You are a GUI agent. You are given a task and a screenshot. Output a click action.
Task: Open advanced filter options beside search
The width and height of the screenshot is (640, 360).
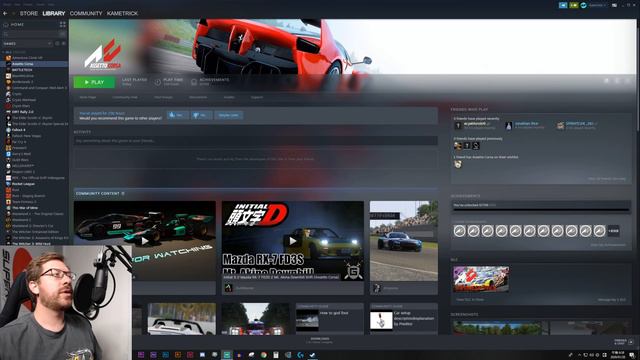coord(62,34)
